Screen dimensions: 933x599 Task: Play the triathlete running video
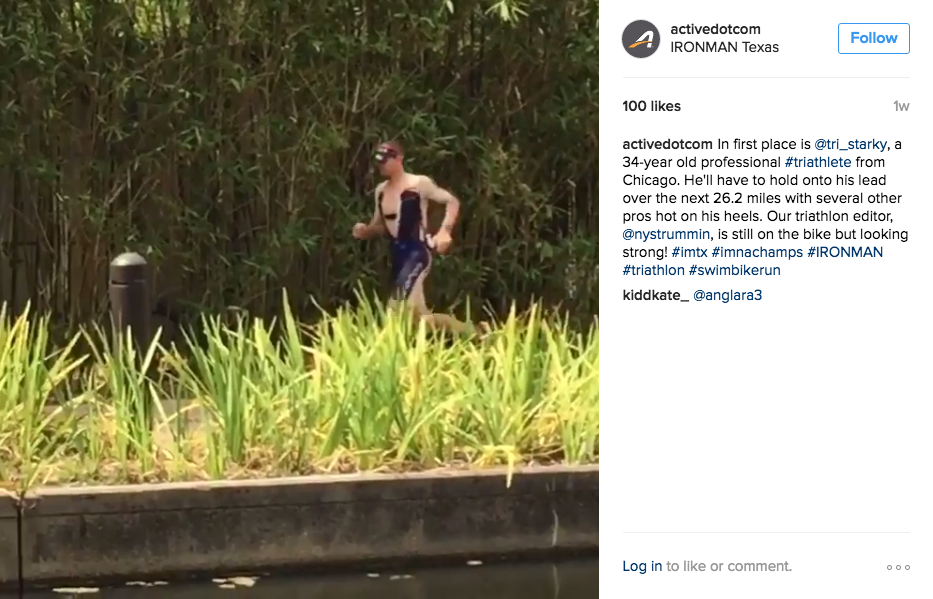(299, 299)
